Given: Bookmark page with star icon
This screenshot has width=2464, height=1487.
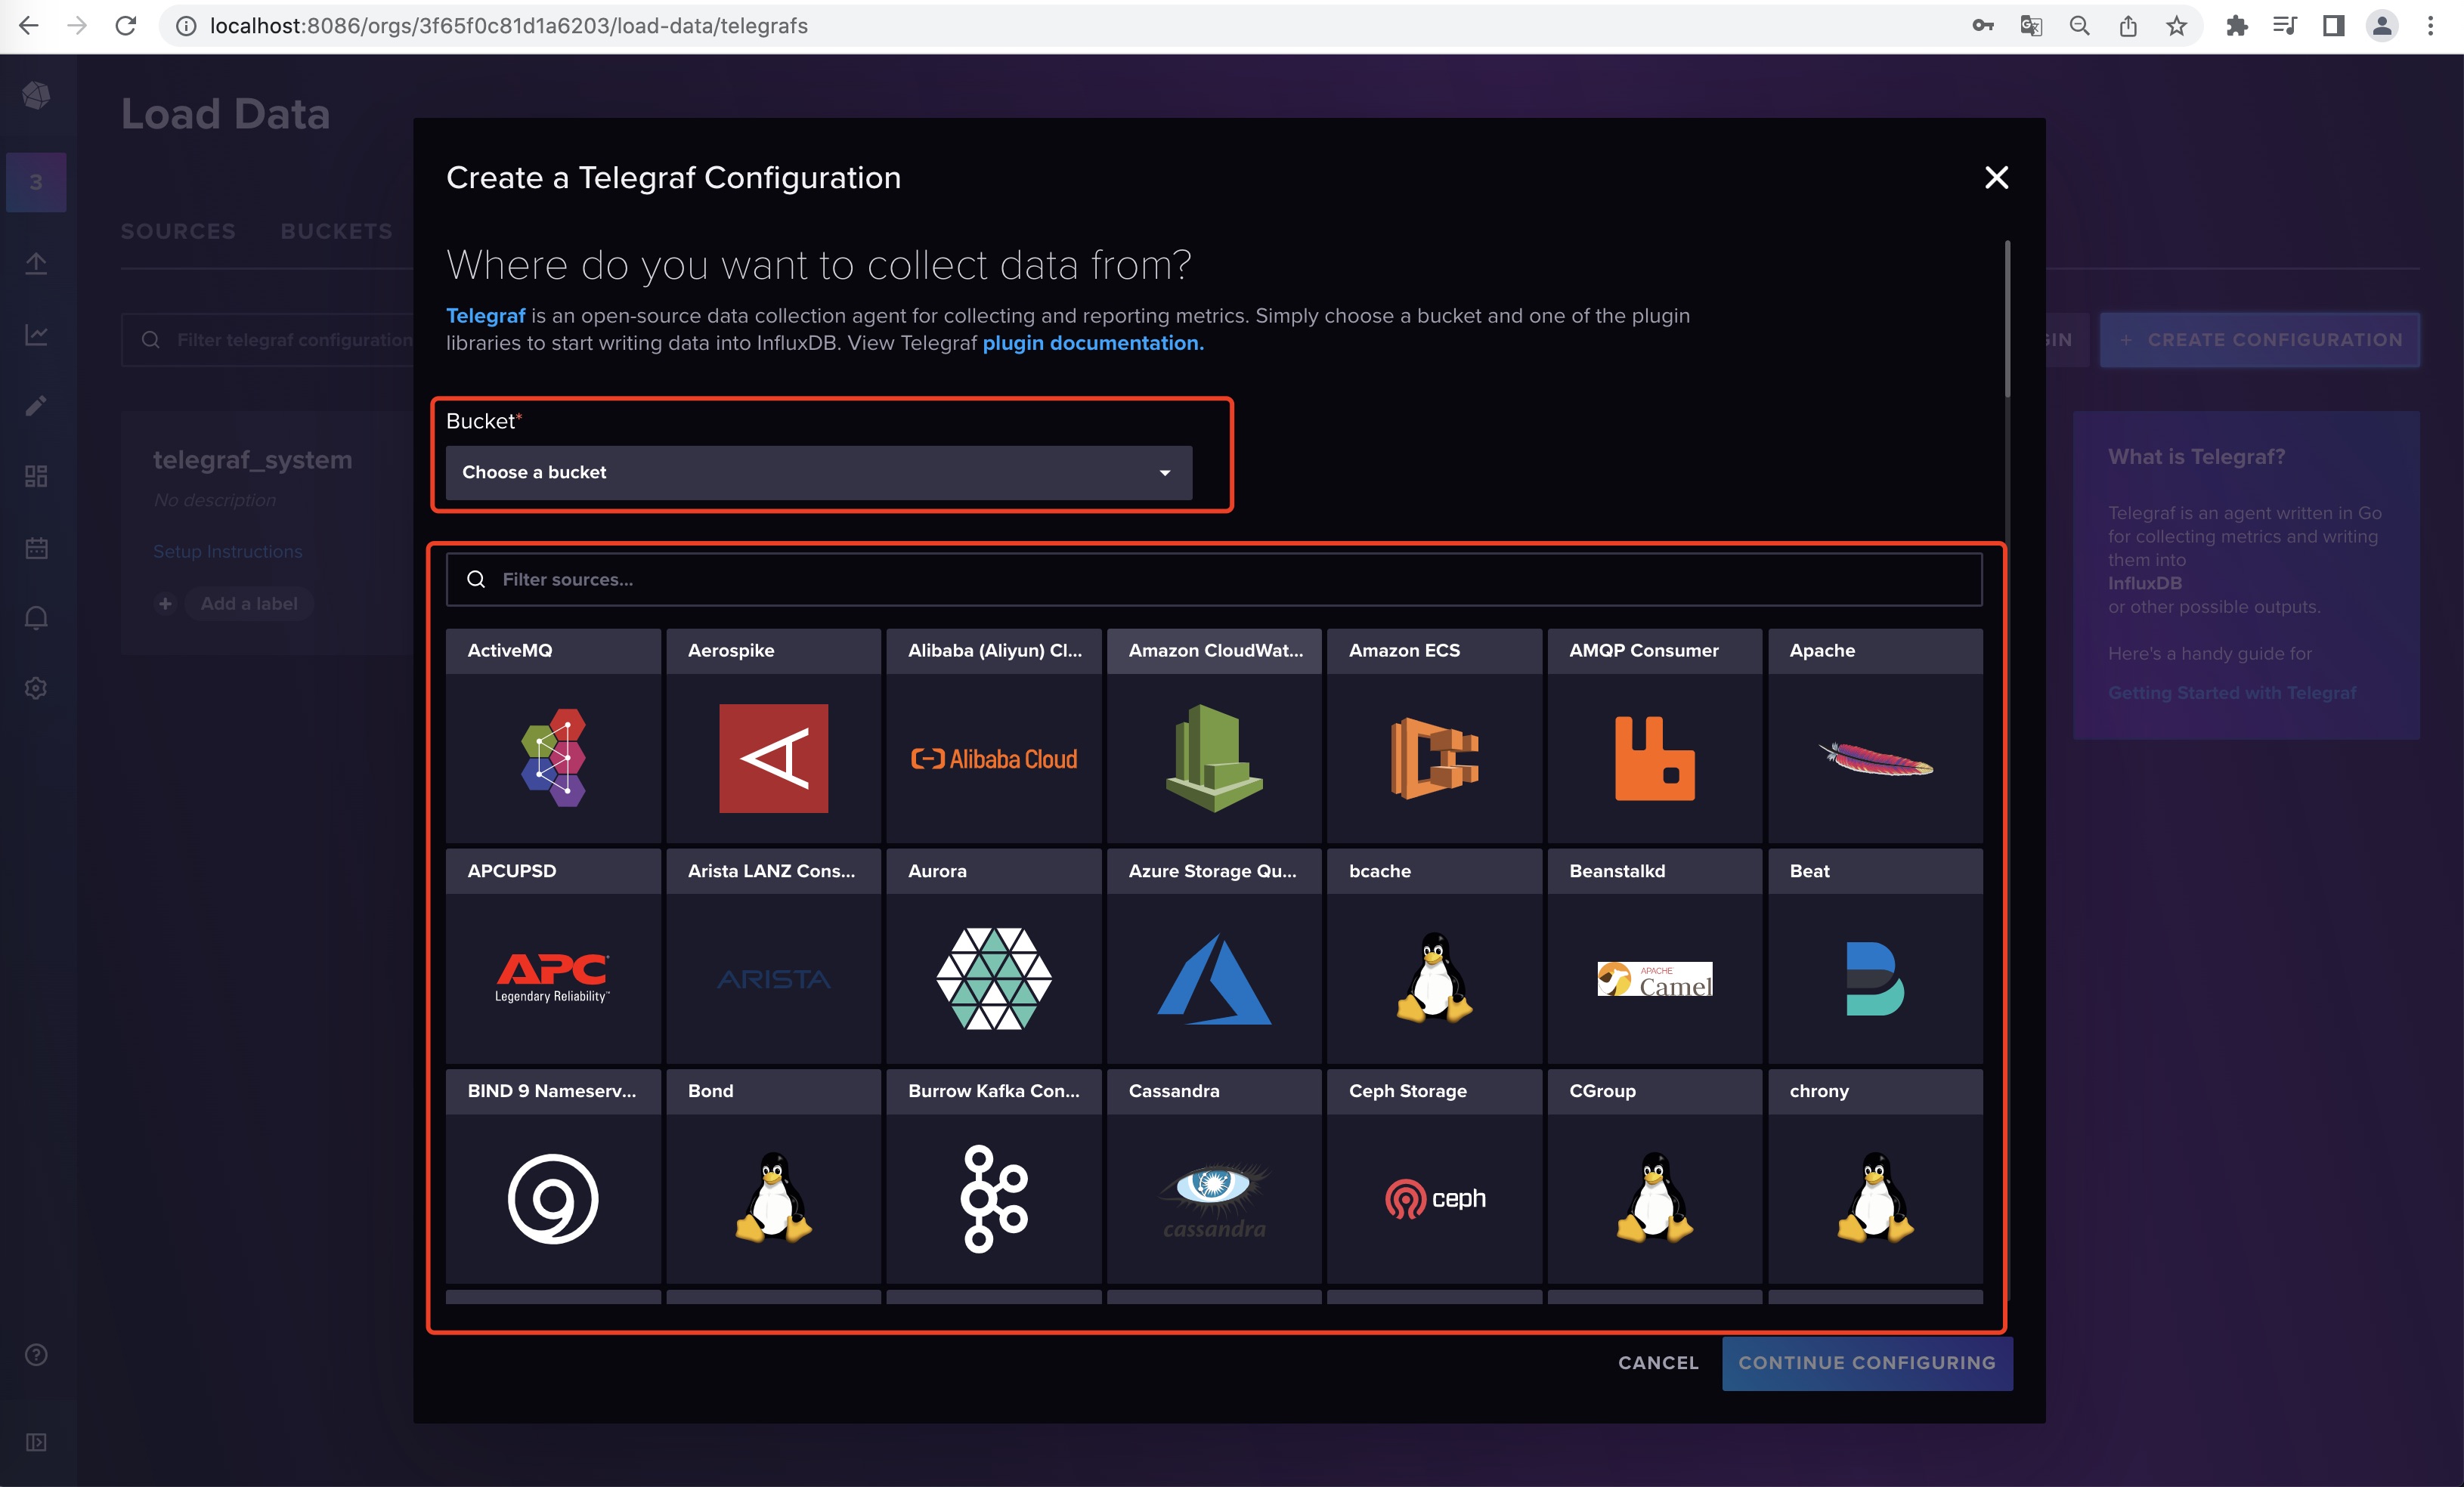Looking at the screenshot, I should point(2177,26).
